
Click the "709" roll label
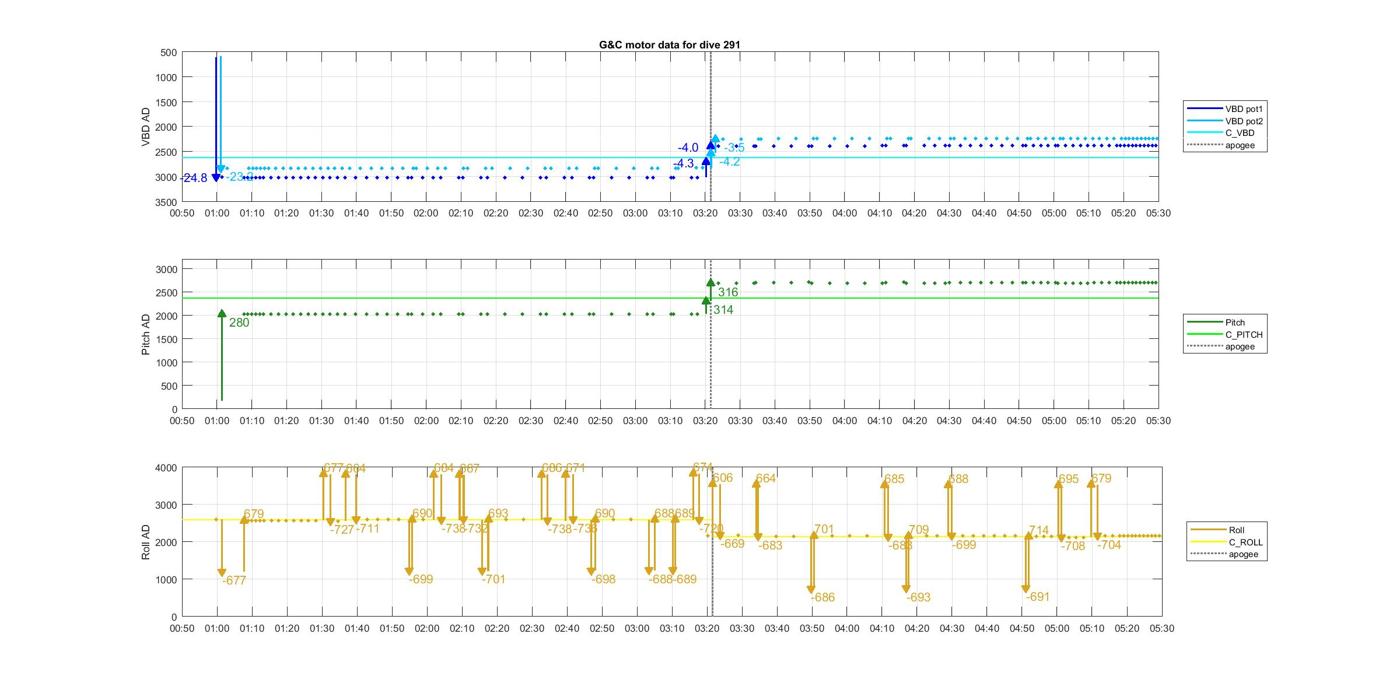[918, 531]
